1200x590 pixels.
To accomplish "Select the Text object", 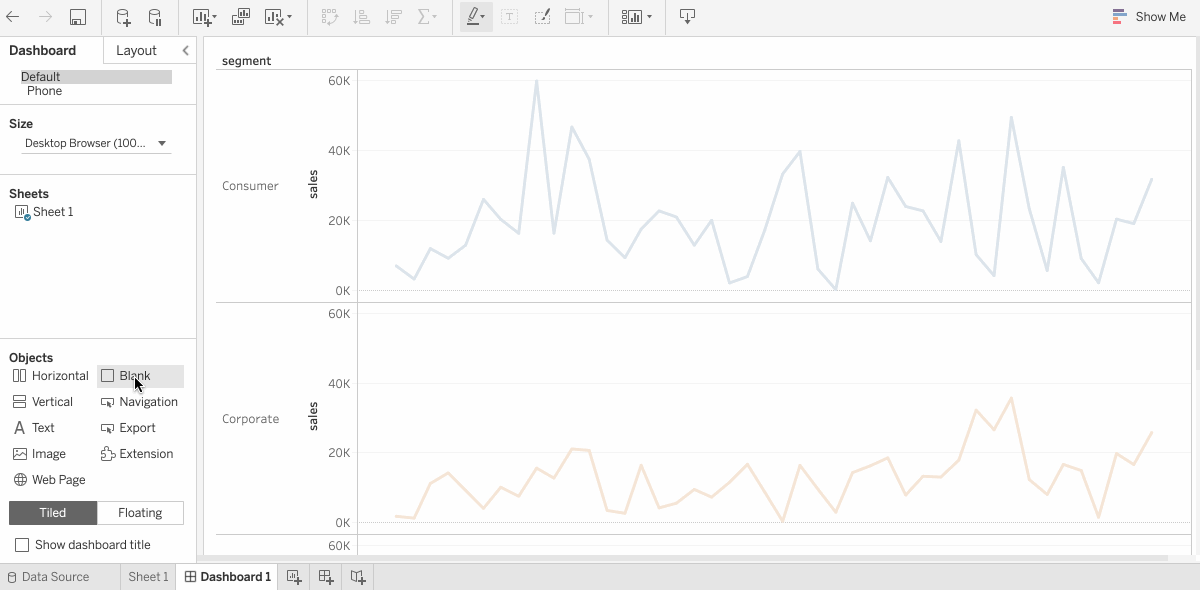I will tap(33, 428).
